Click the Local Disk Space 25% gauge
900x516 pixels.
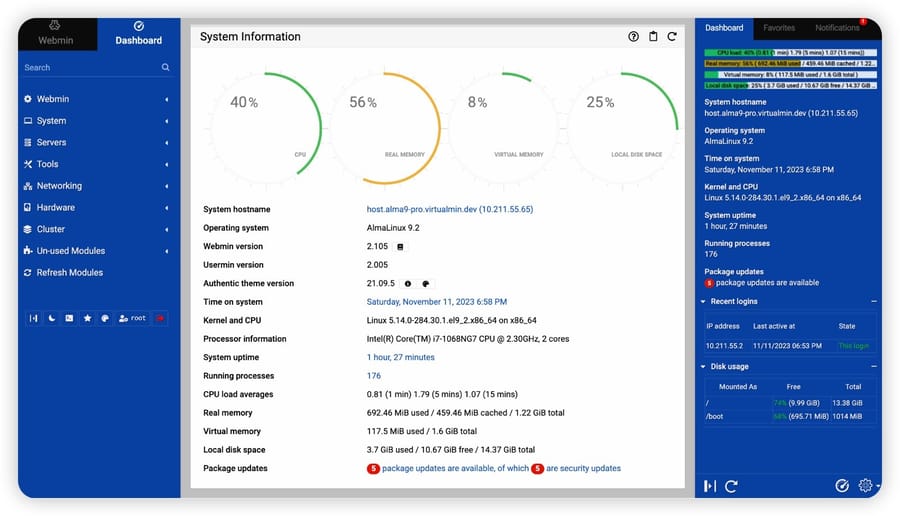coord(623,128)
